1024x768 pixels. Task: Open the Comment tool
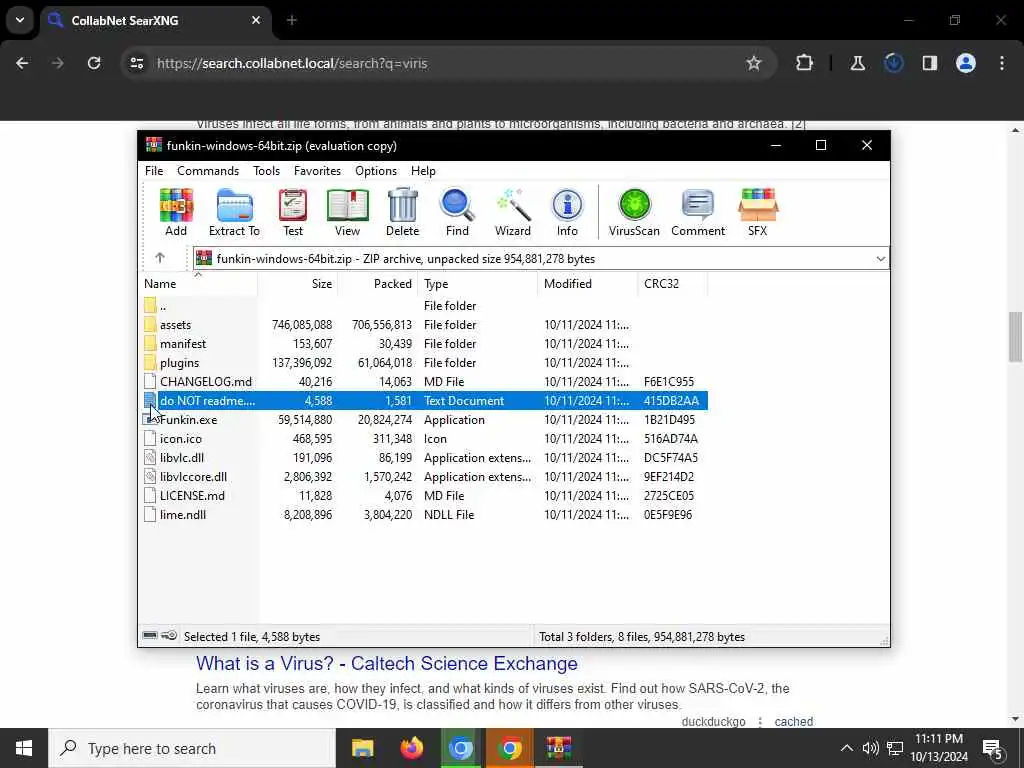click(698, 212)
